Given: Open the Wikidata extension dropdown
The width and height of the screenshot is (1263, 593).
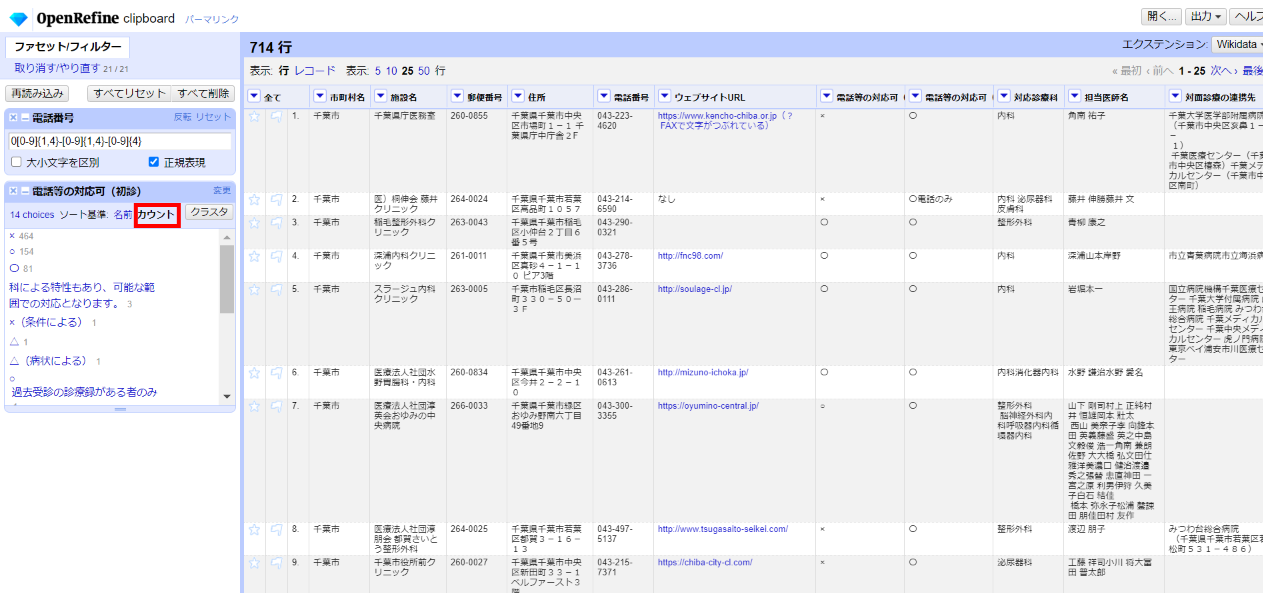Looking at the screenshot, I should click(1236, 44).
